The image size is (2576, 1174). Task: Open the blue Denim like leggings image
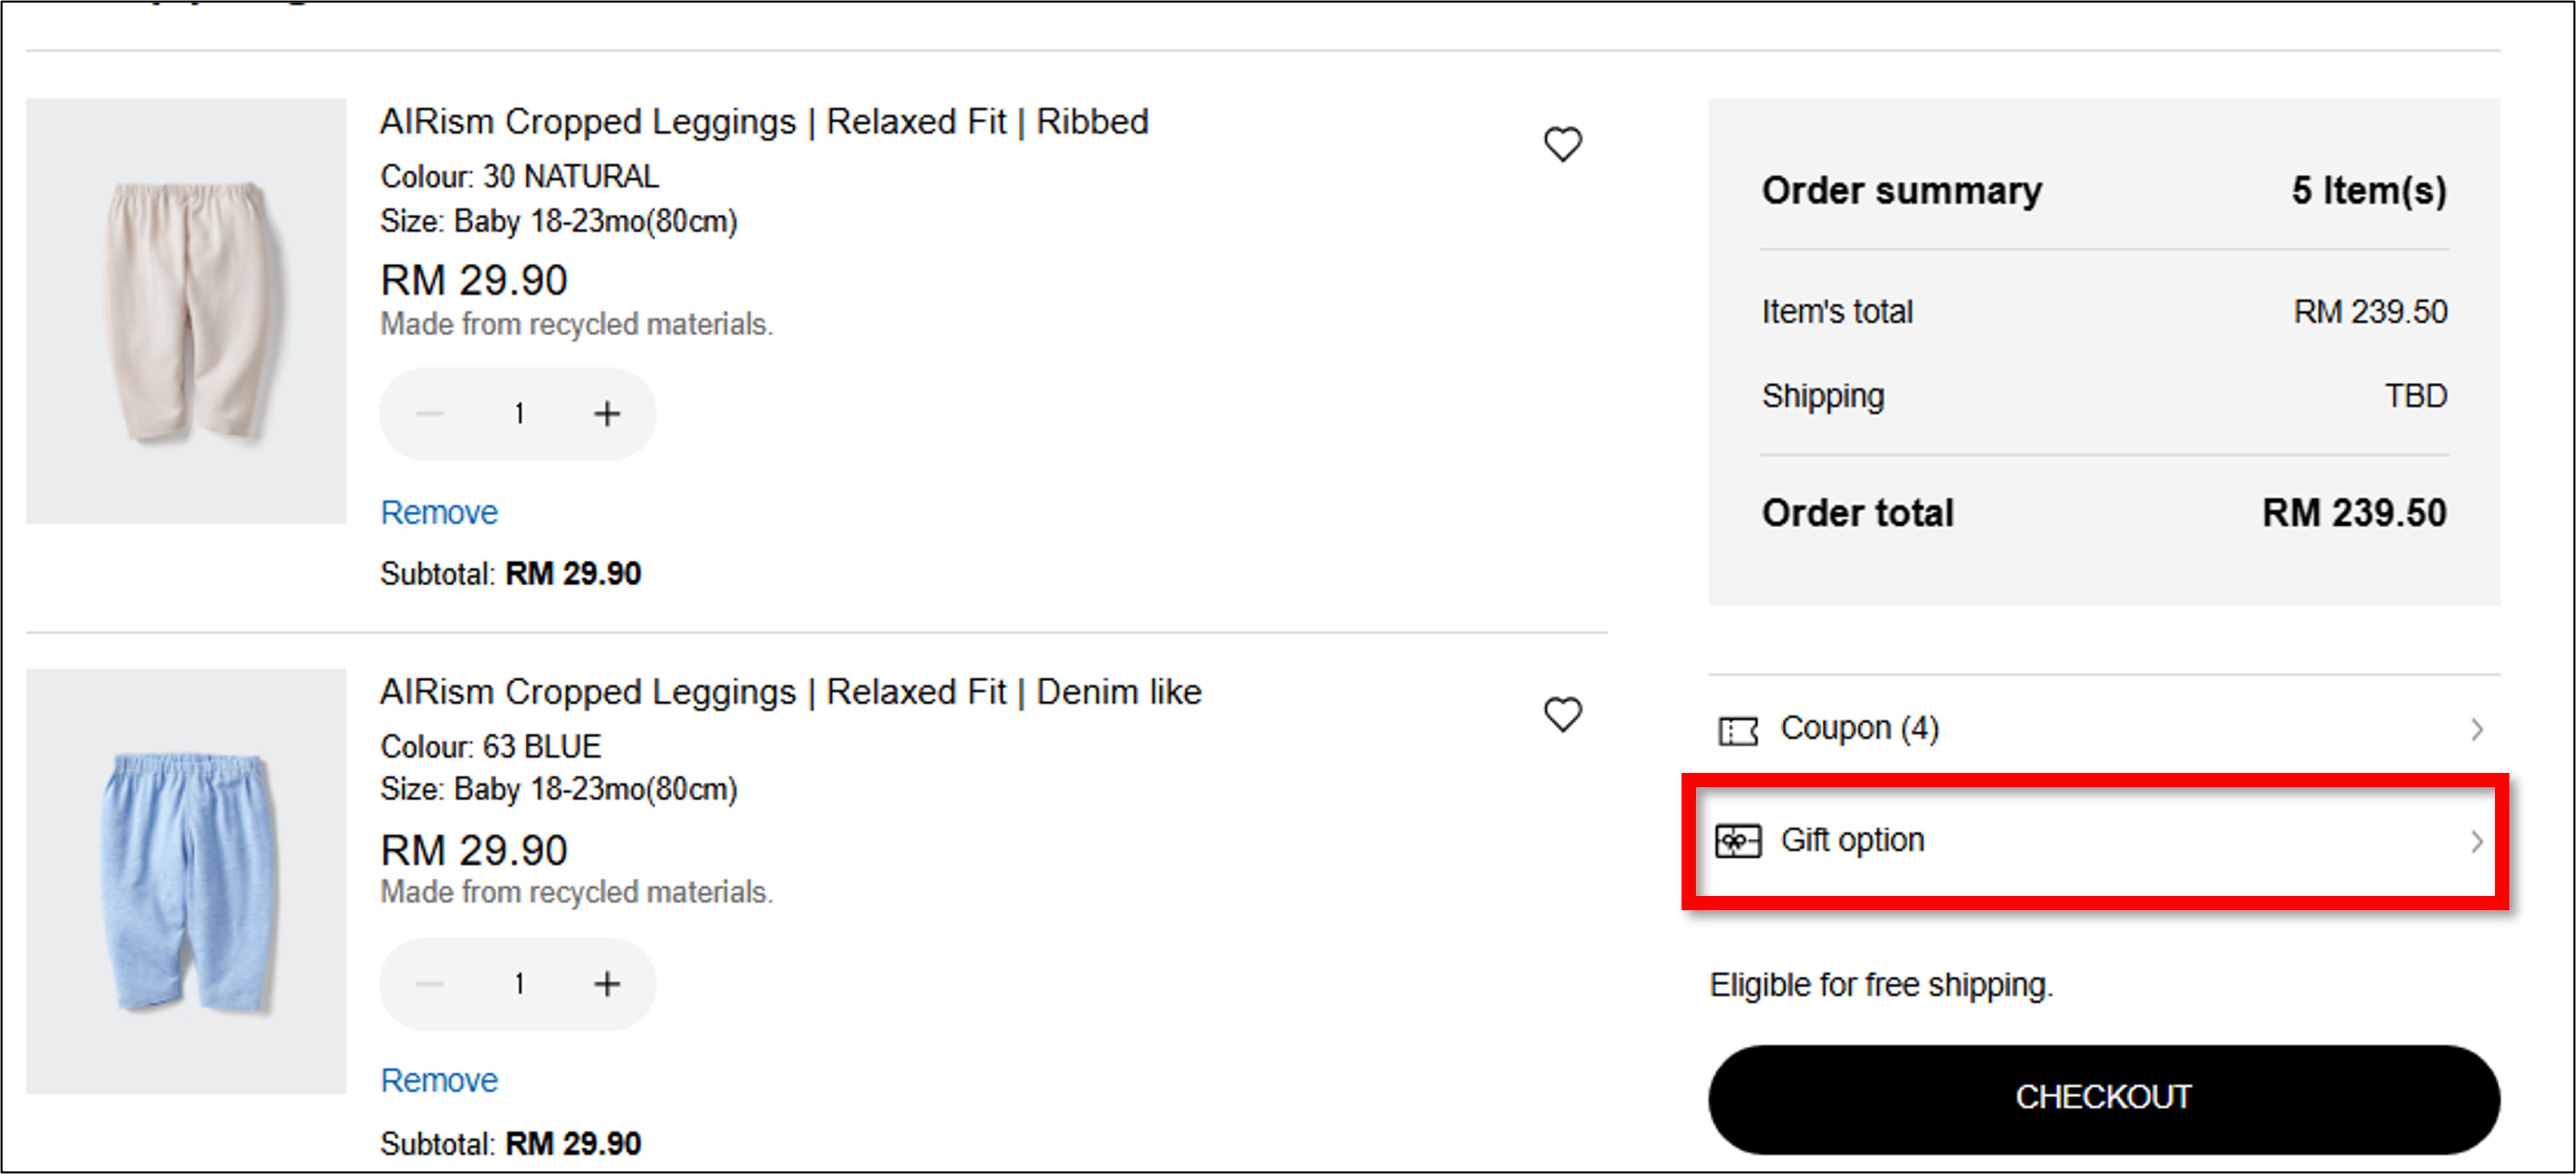[186, 880]
